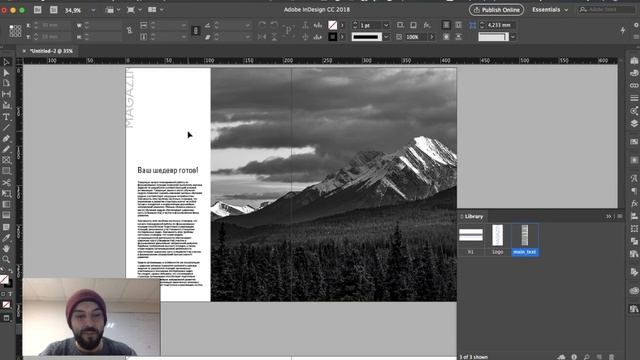Select the Pencil tool
Image resolution: width=640 pixels, height=360 pixels.
(x=6, y=149)
